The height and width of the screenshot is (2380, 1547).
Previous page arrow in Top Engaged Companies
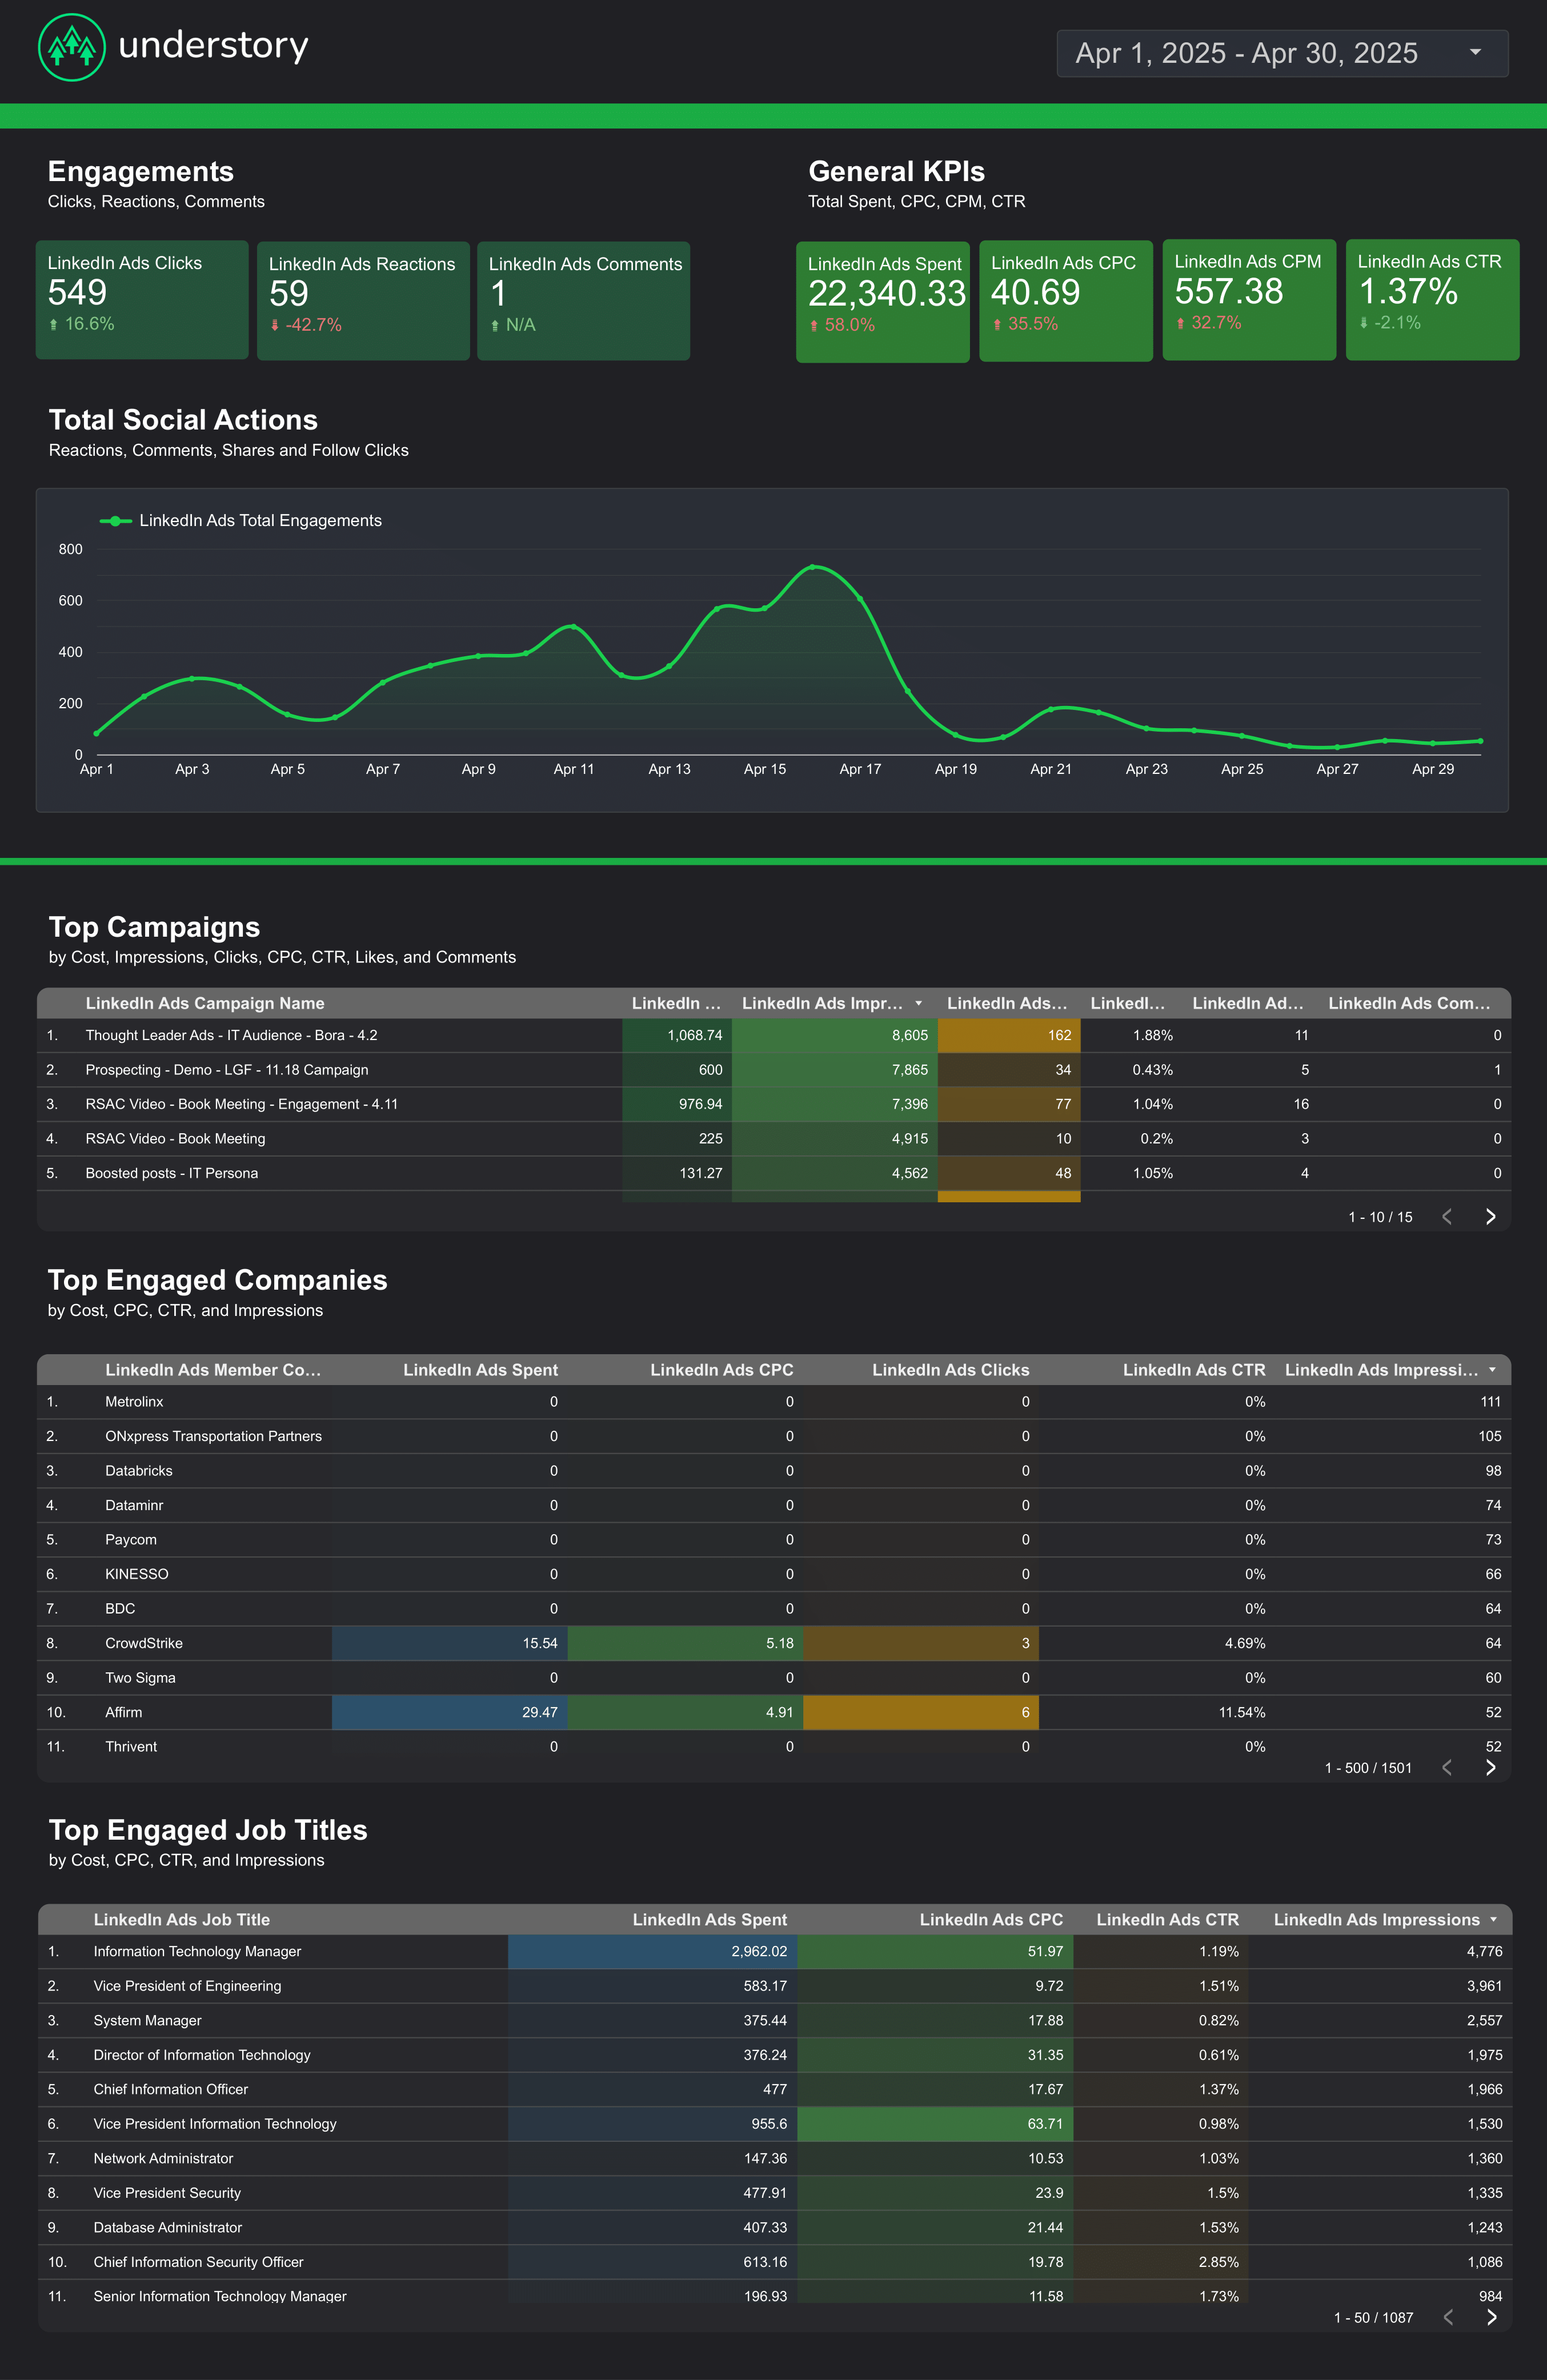[1446, 1767]
